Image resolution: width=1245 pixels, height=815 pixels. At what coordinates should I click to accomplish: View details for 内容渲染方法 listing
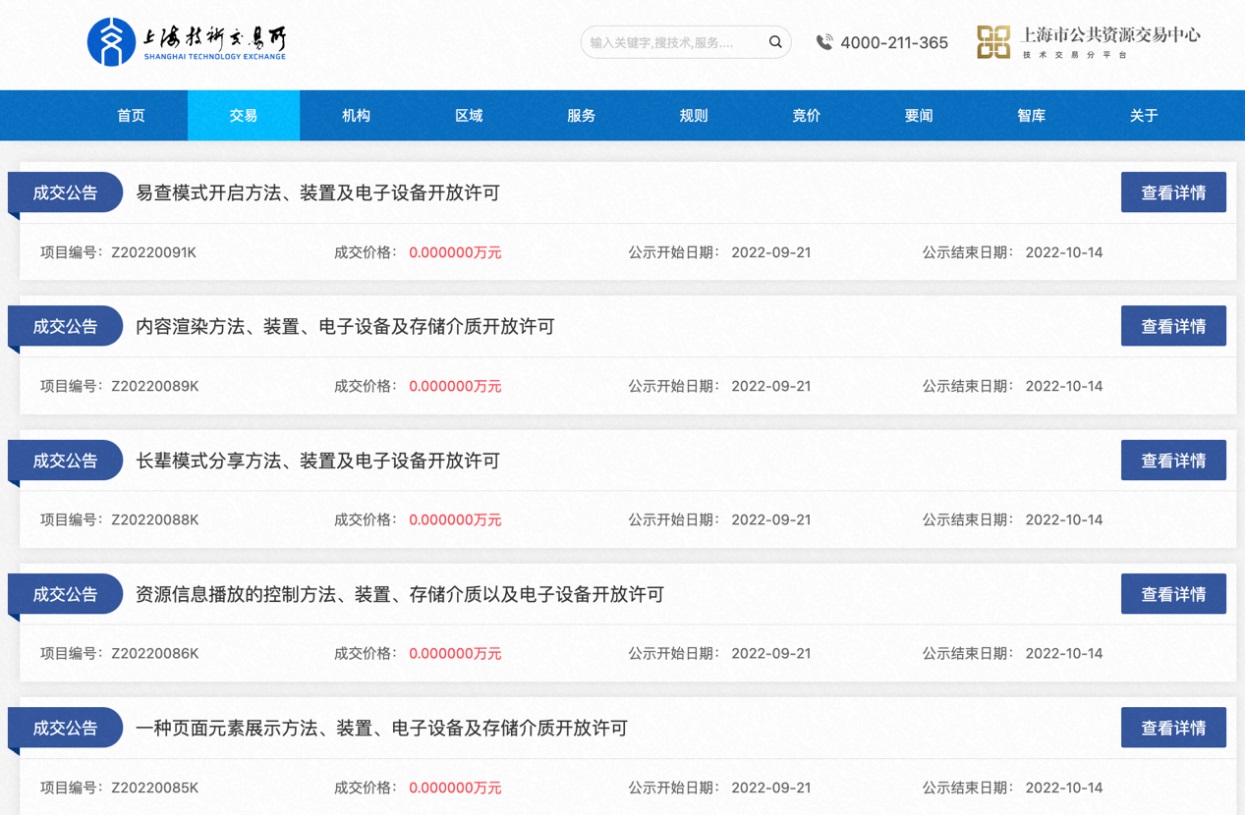click(x=1173, y=326)
